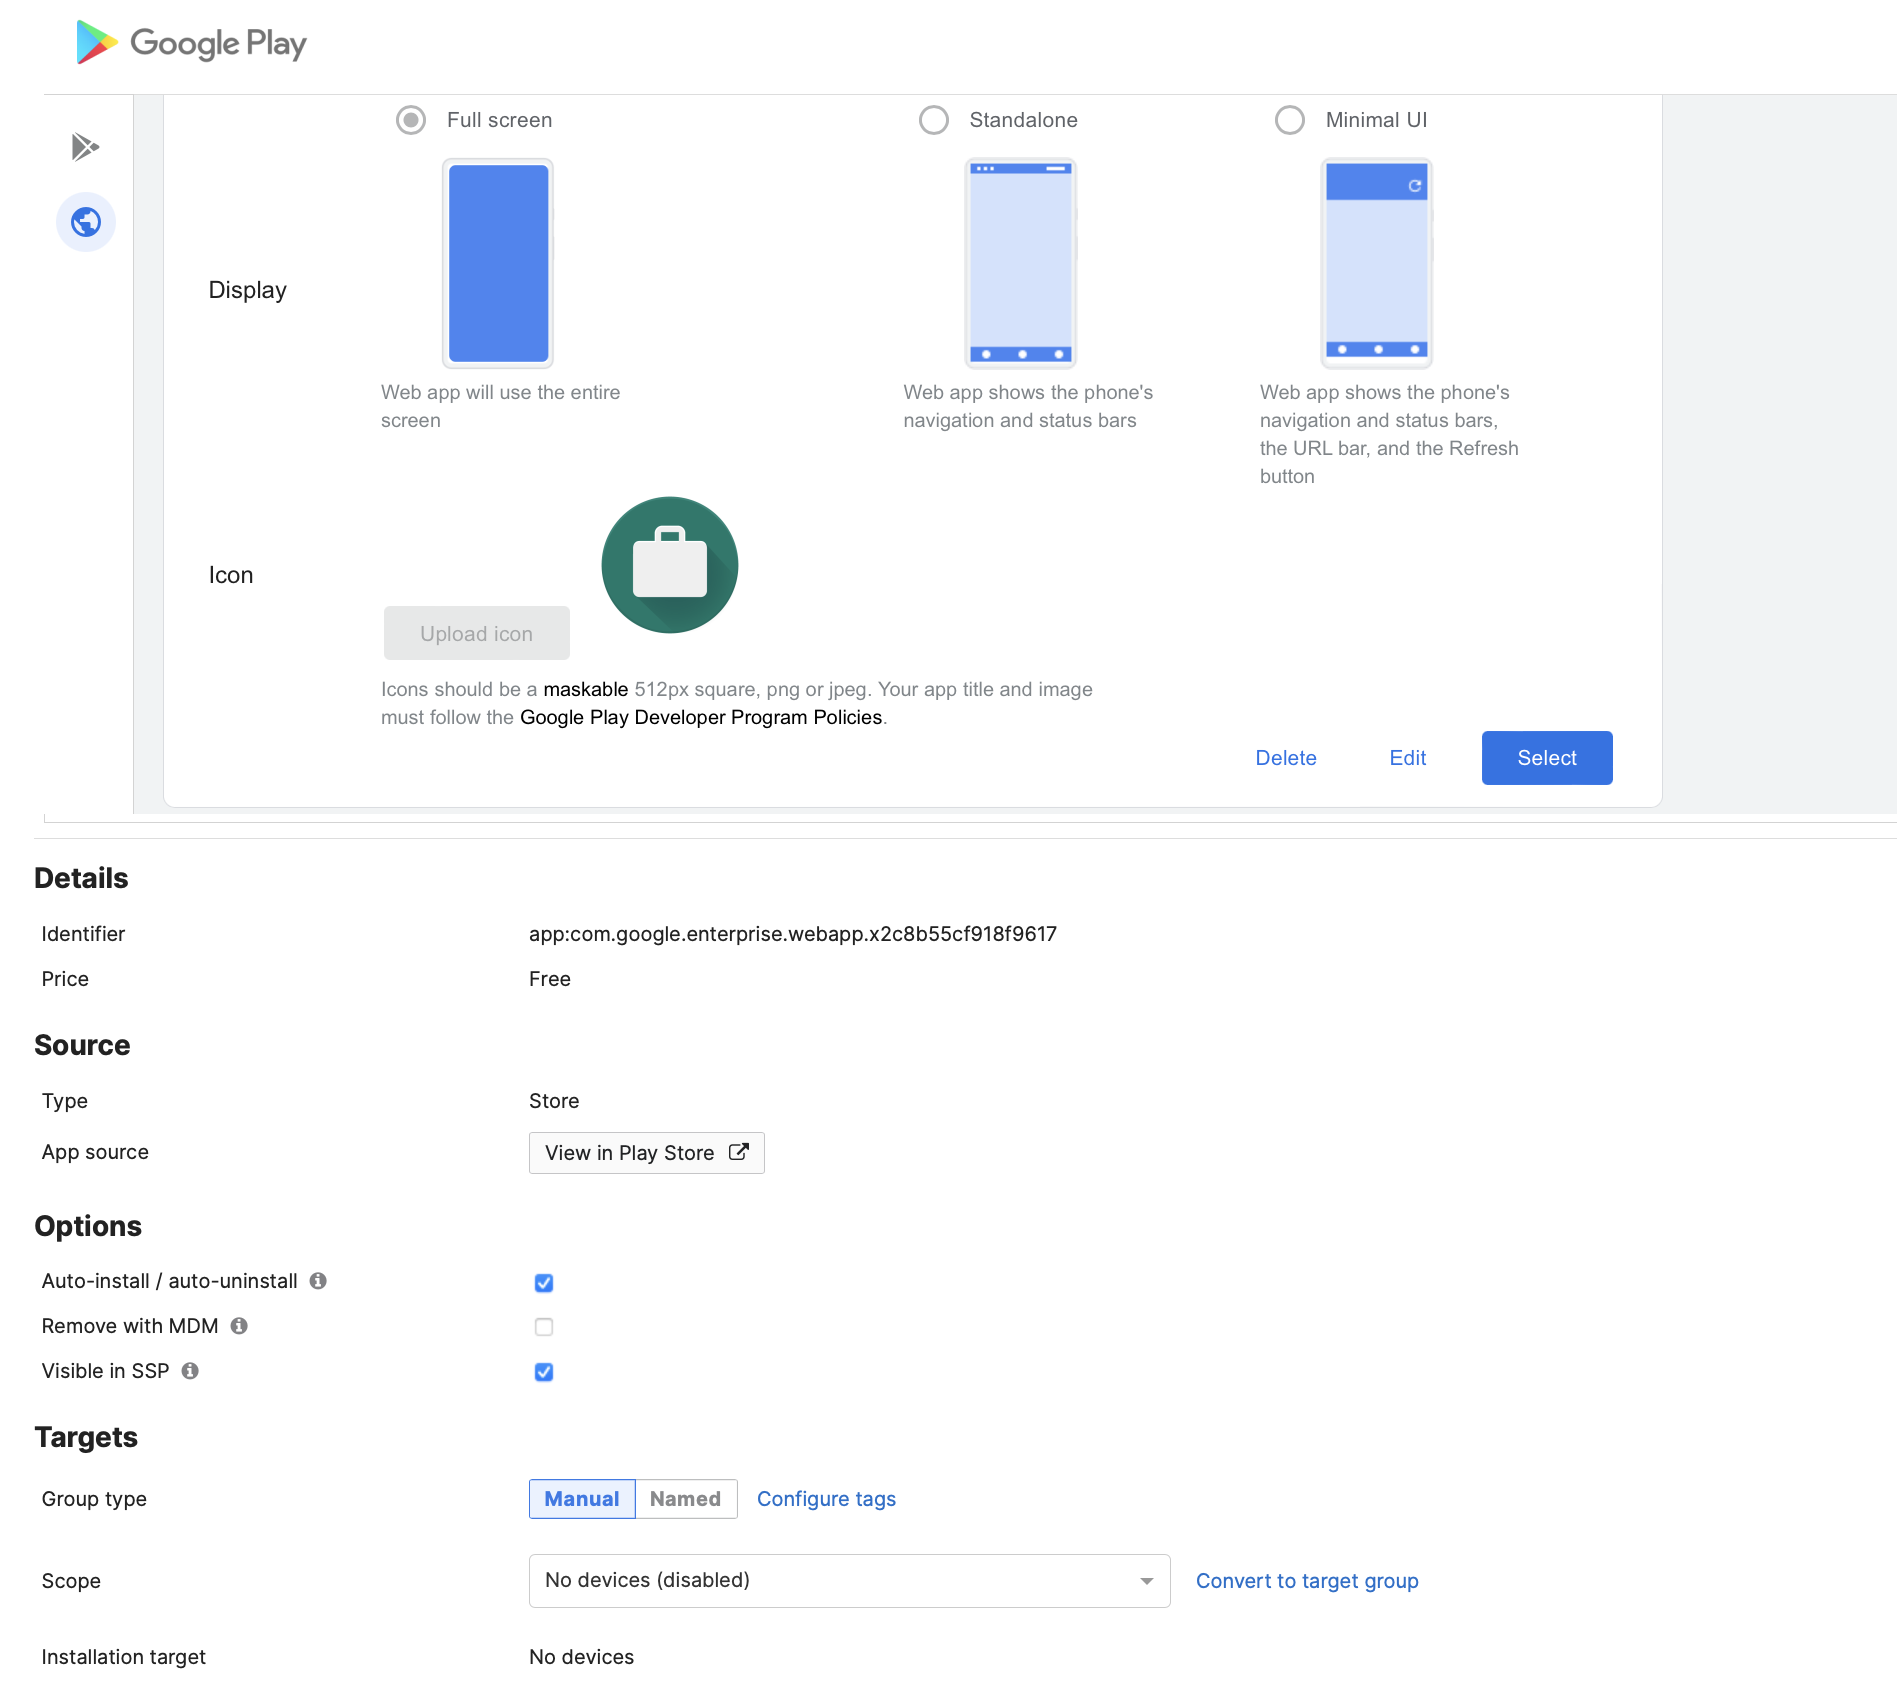Click the briefcase app icon preview

669,565
